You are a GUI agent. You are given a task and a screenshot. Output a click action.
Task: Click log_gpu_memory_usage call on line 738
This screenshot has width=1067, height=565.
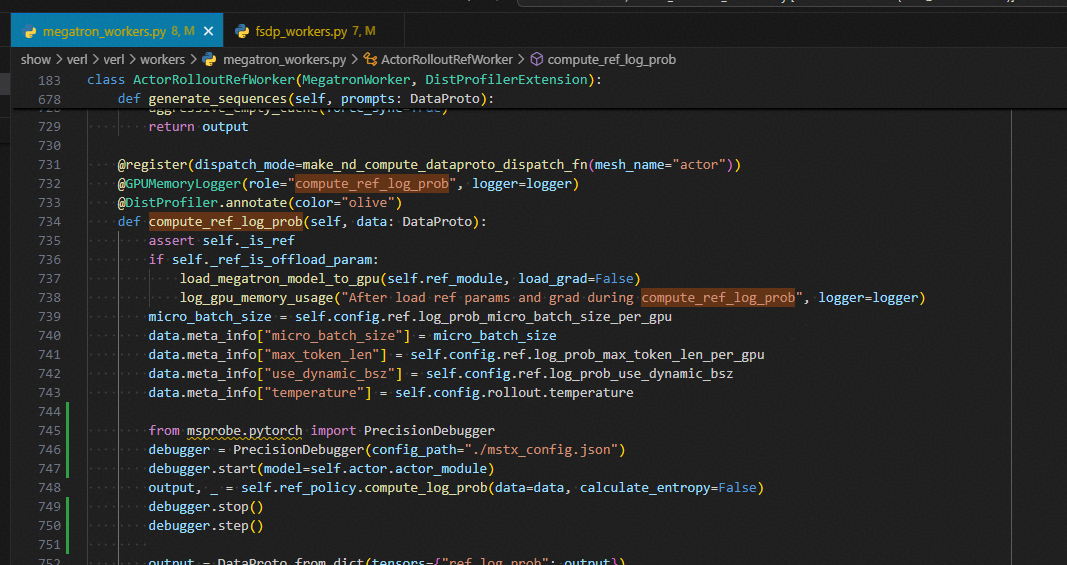(553, 297)
